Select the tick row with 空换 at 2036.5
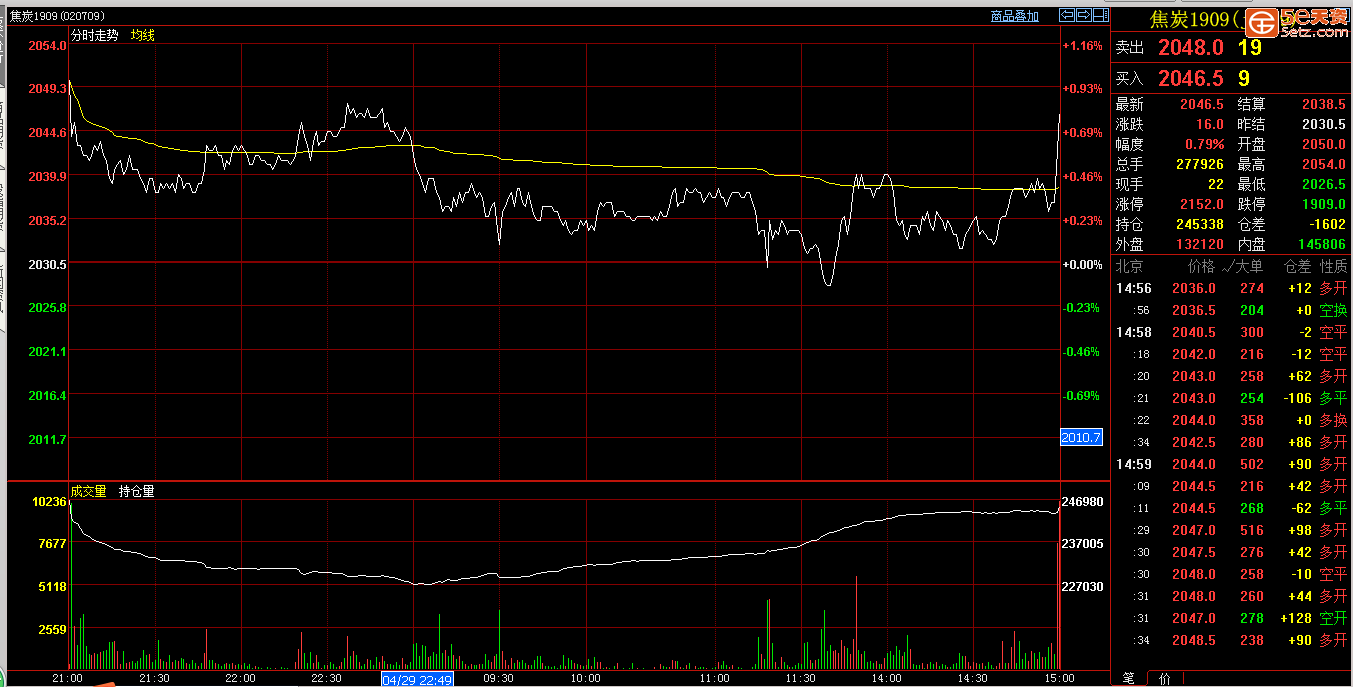This screenshot has height=687, width=1353. pyautogui.click(x=1232, y=310)
